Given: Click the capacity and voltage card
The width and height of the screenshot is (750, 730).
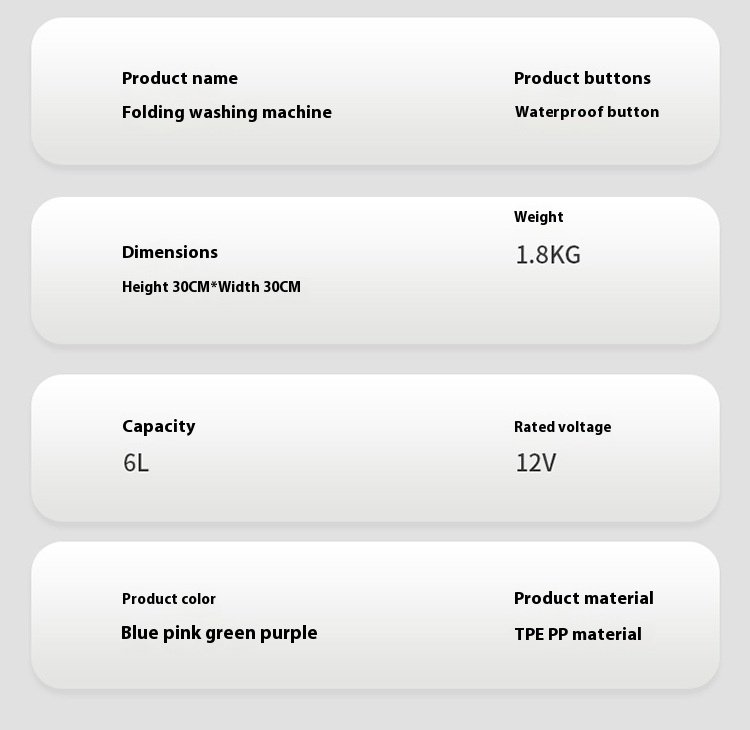Looking at the screenshot, I should 375,448.
